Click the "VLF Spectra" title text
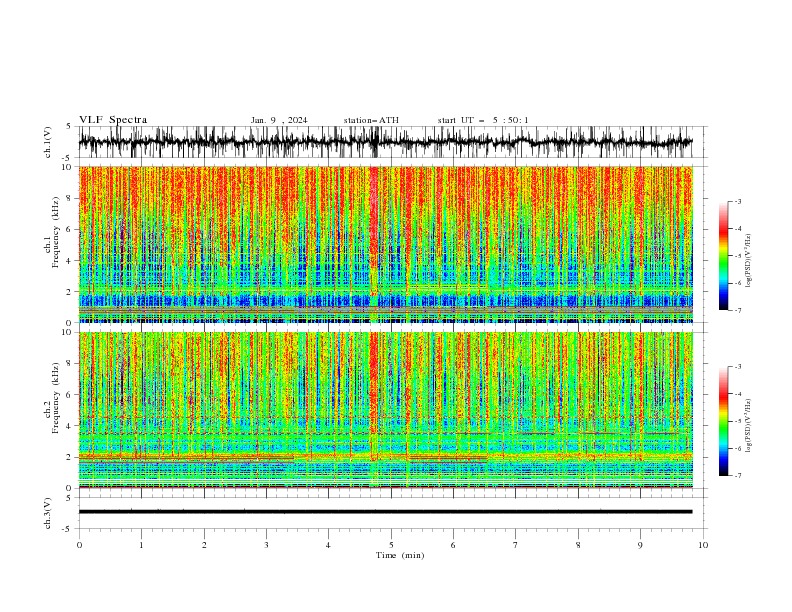792x612 pixels. tap(113, 120)
